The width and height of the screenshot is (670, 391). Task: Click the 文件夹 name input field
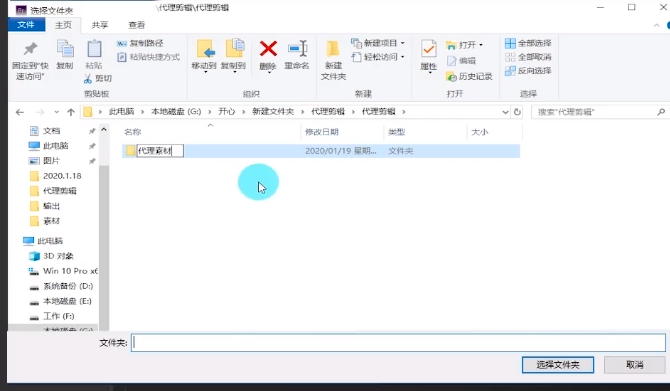coord(398,343)
